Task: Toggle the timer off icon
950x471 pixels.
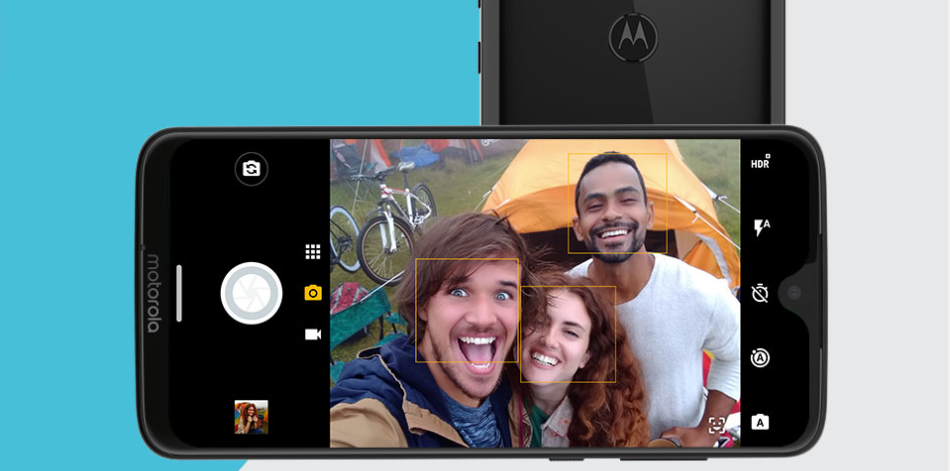Action: coord(760,294)
